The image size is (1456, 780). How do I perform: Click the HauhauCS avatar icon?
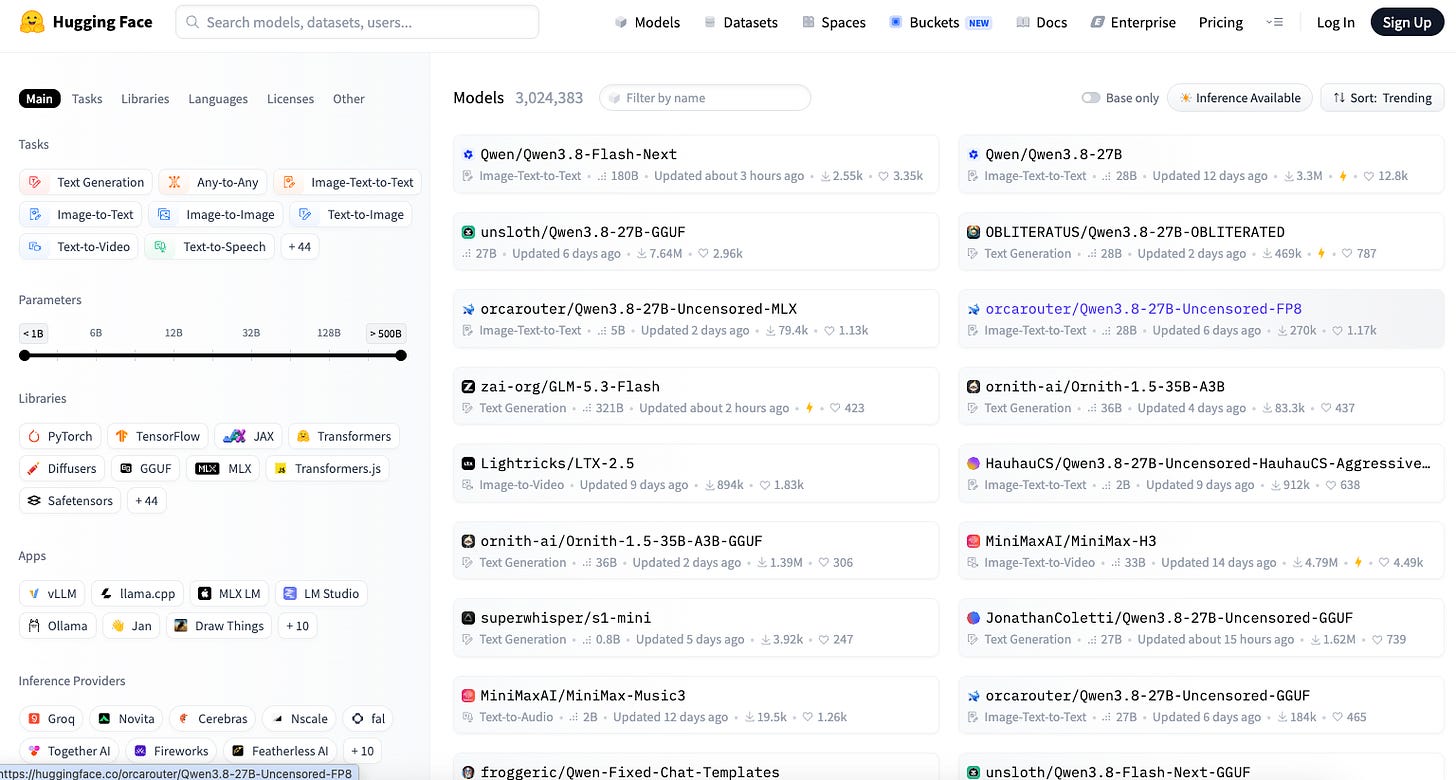(973, 463)
